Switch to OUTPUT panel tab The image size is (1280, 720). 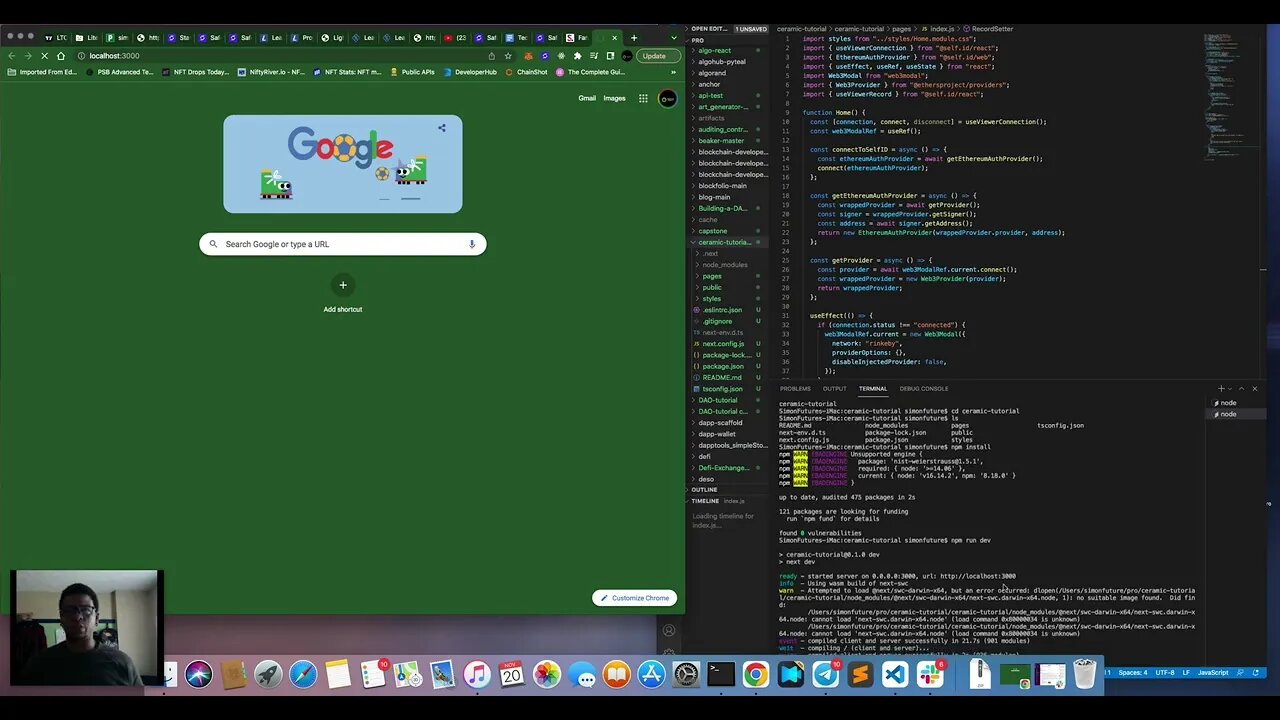834,389
